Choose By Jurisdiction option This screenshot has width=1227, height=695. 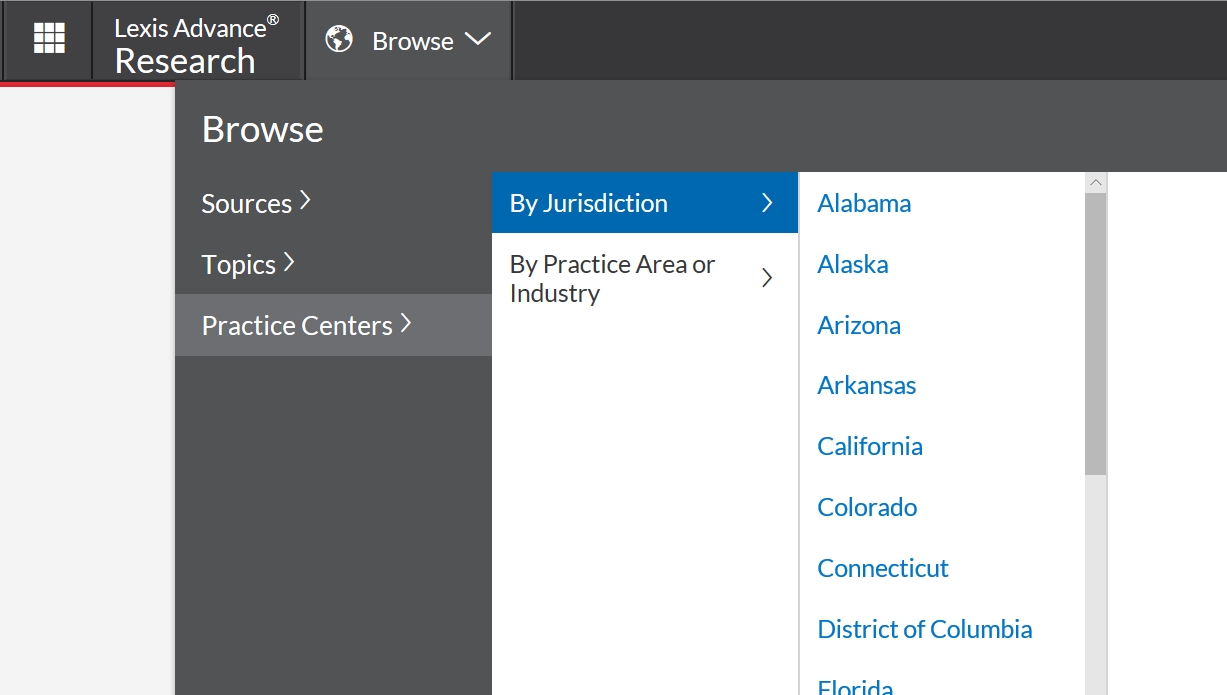point(645,203)
